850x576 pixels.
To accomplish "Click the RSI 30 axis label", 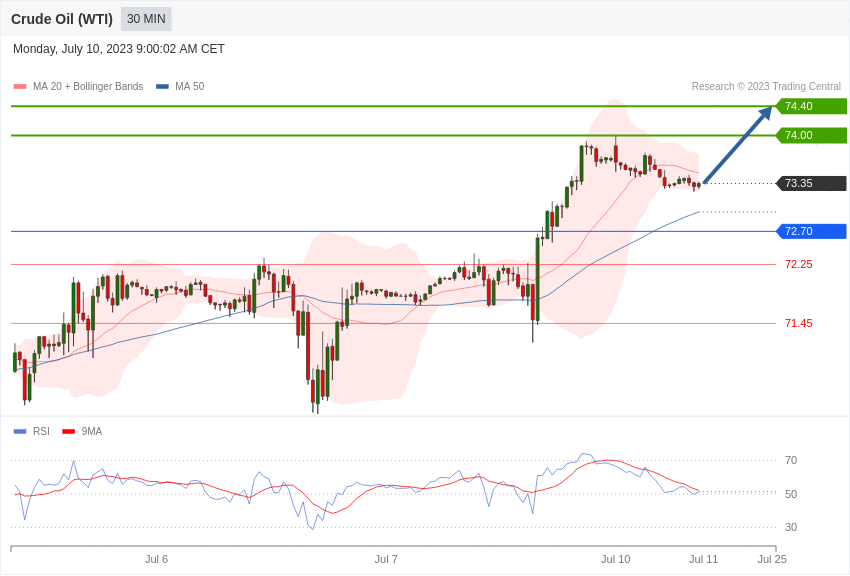I will click(791, 527).
